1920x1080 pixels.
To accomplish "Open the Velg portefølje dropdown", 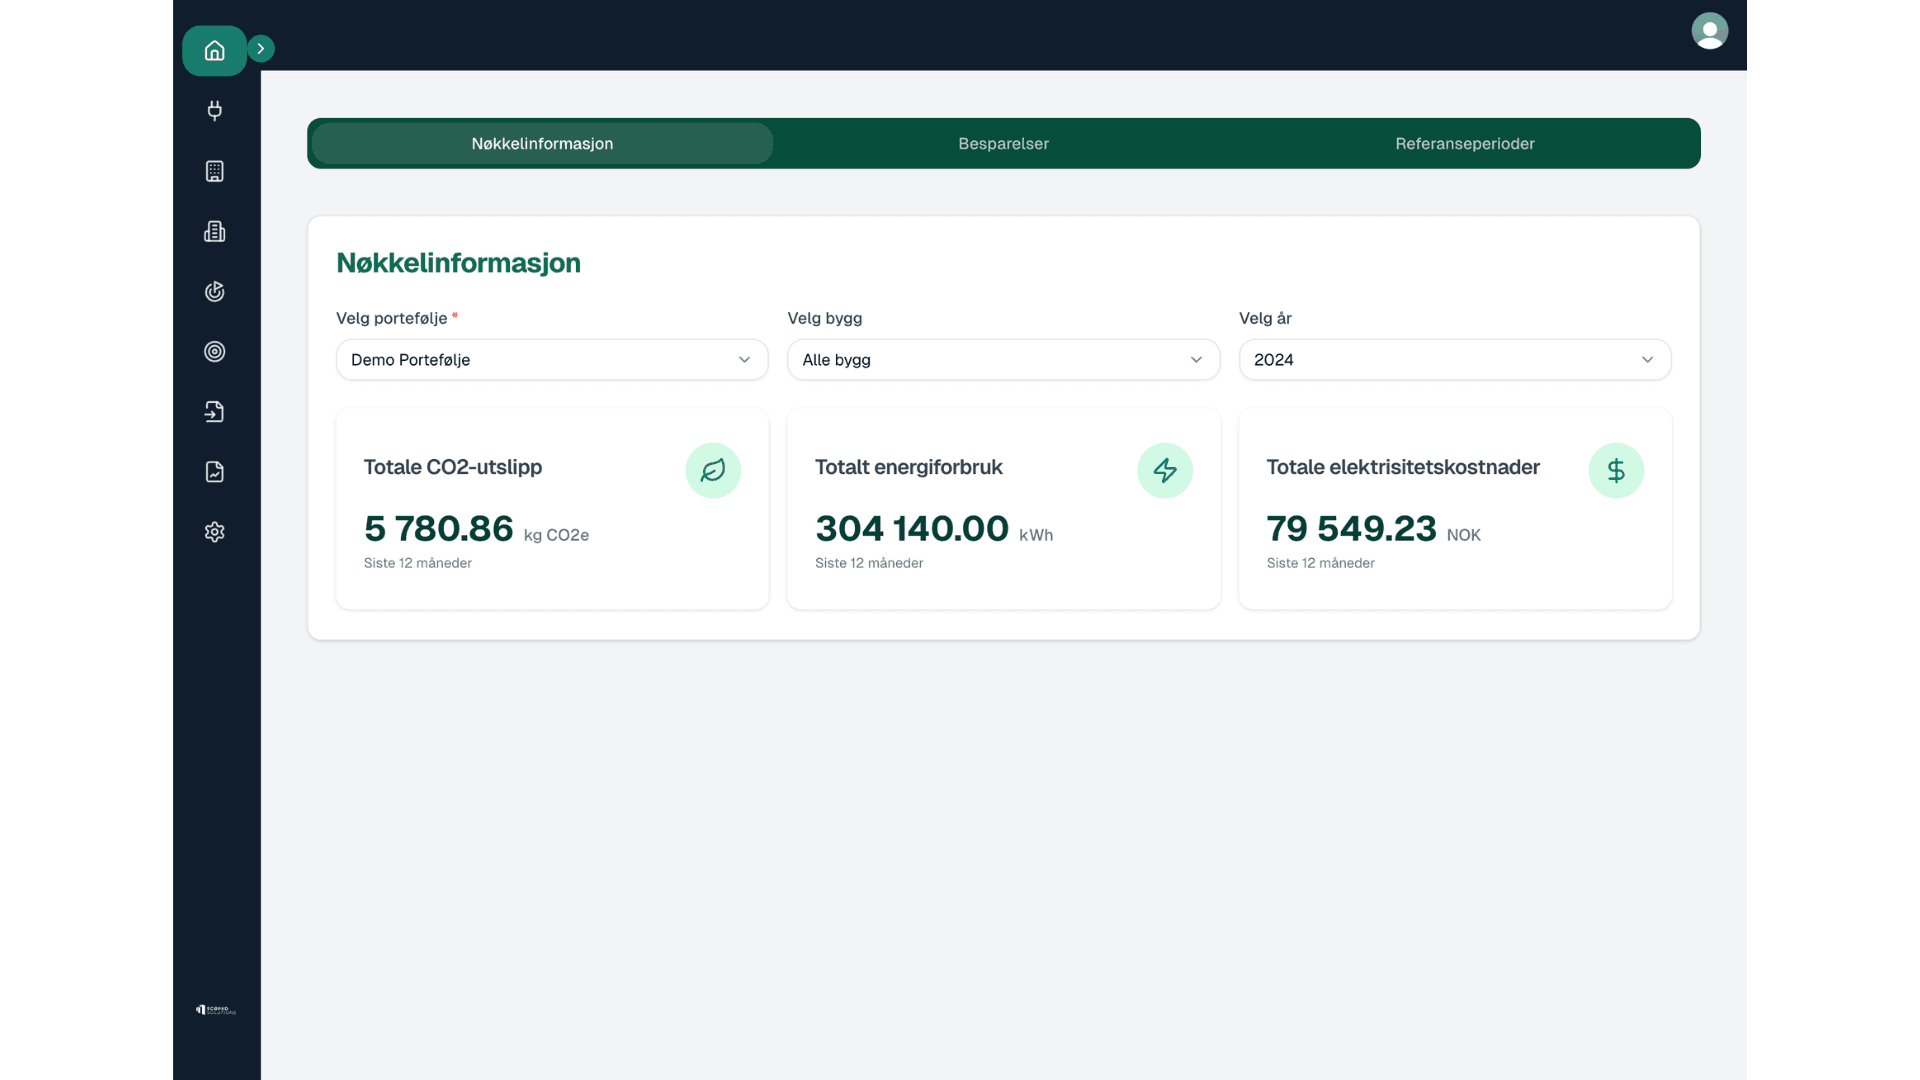I will click(x=552, y=359).
